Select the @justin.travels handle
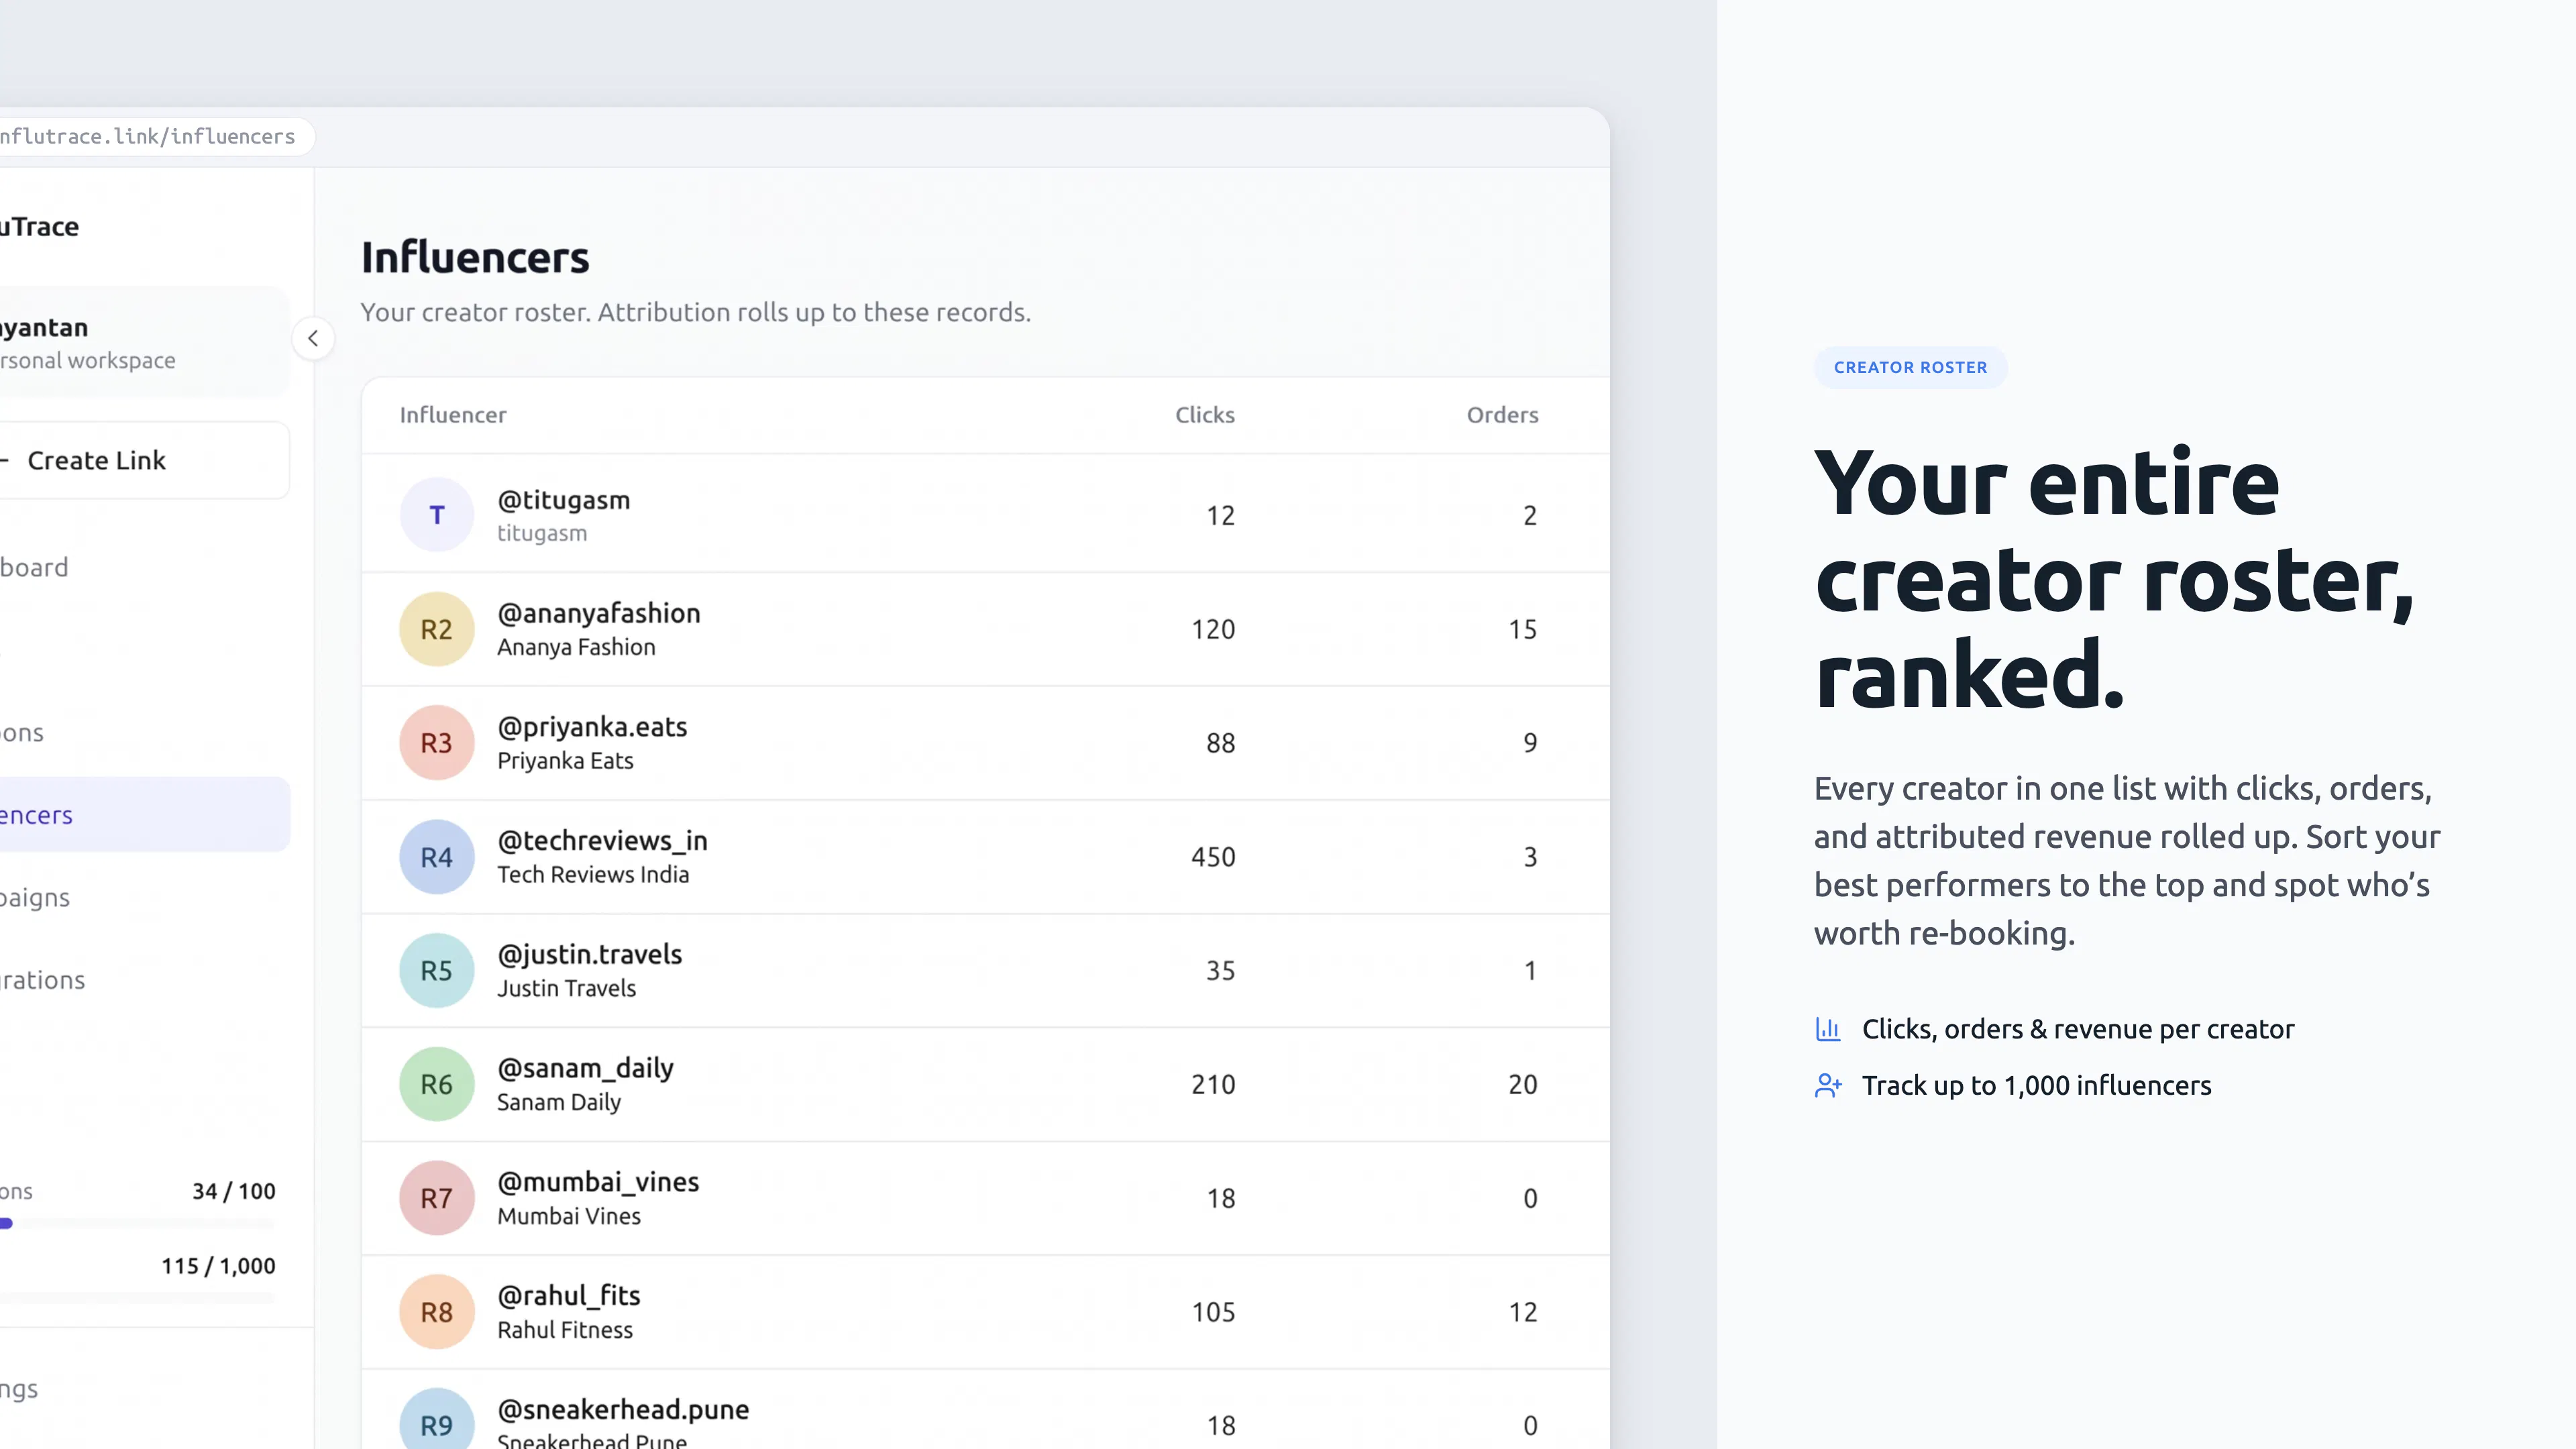The width and height of the screenshot is (2576, 1449). click(590, 955)
